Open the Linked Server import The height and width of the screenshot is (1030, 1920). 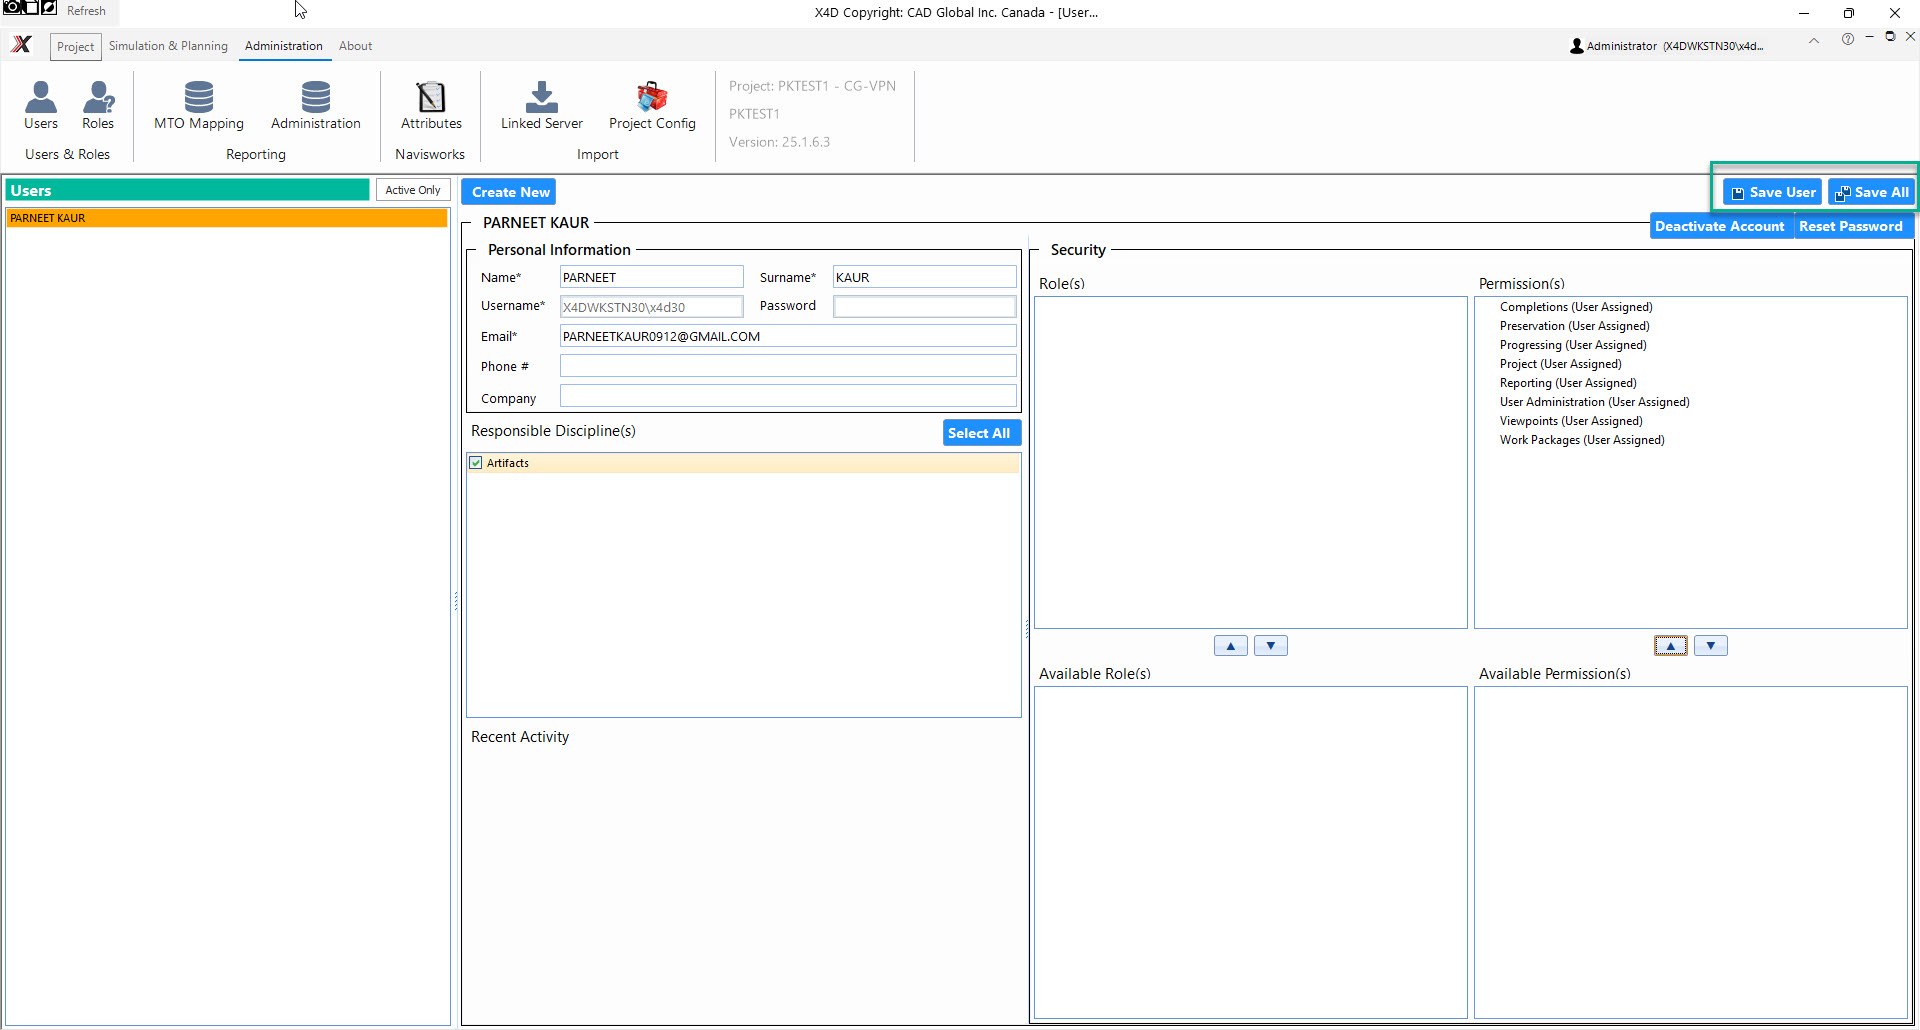[x=542, y=105]
